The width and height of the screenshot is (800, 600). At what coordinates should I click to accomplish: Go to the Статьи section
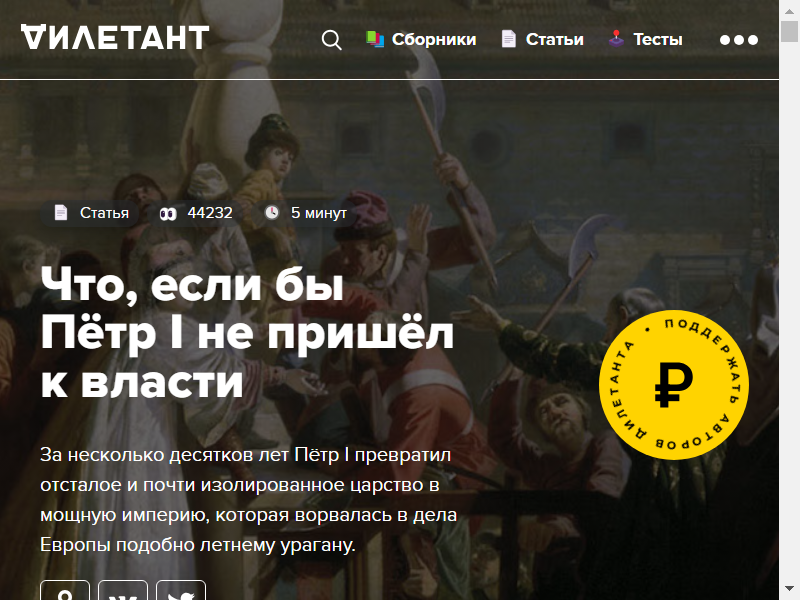555,39
